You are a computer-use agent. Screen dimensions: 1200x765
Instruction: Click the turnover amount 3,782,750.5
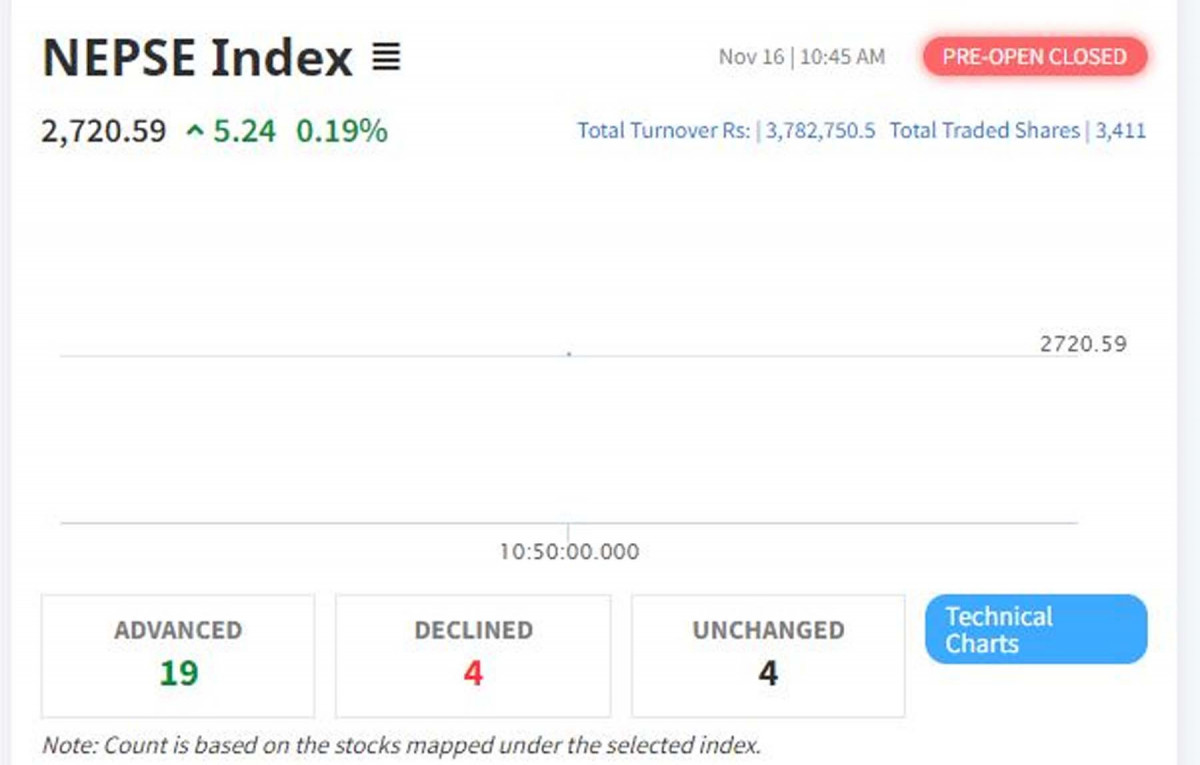(821, 131)
